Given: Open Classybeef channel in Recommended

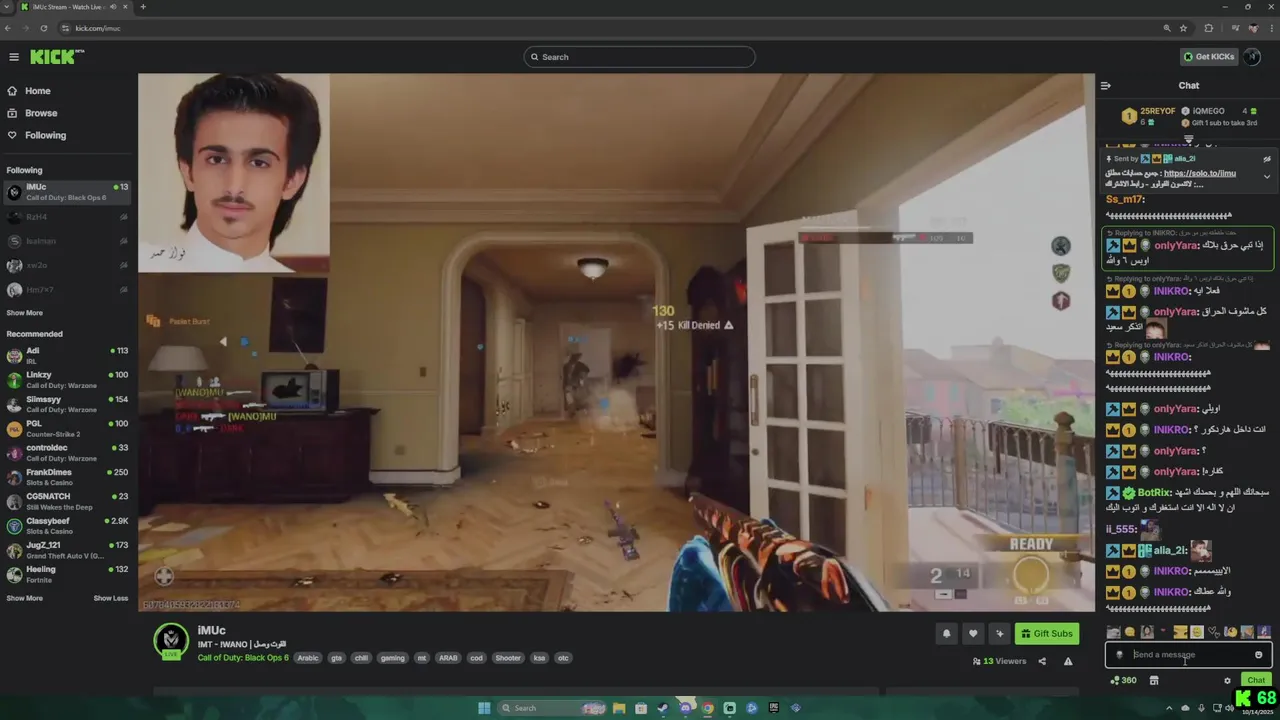Looking at the screenshot, I should click(x=68, y=525).
